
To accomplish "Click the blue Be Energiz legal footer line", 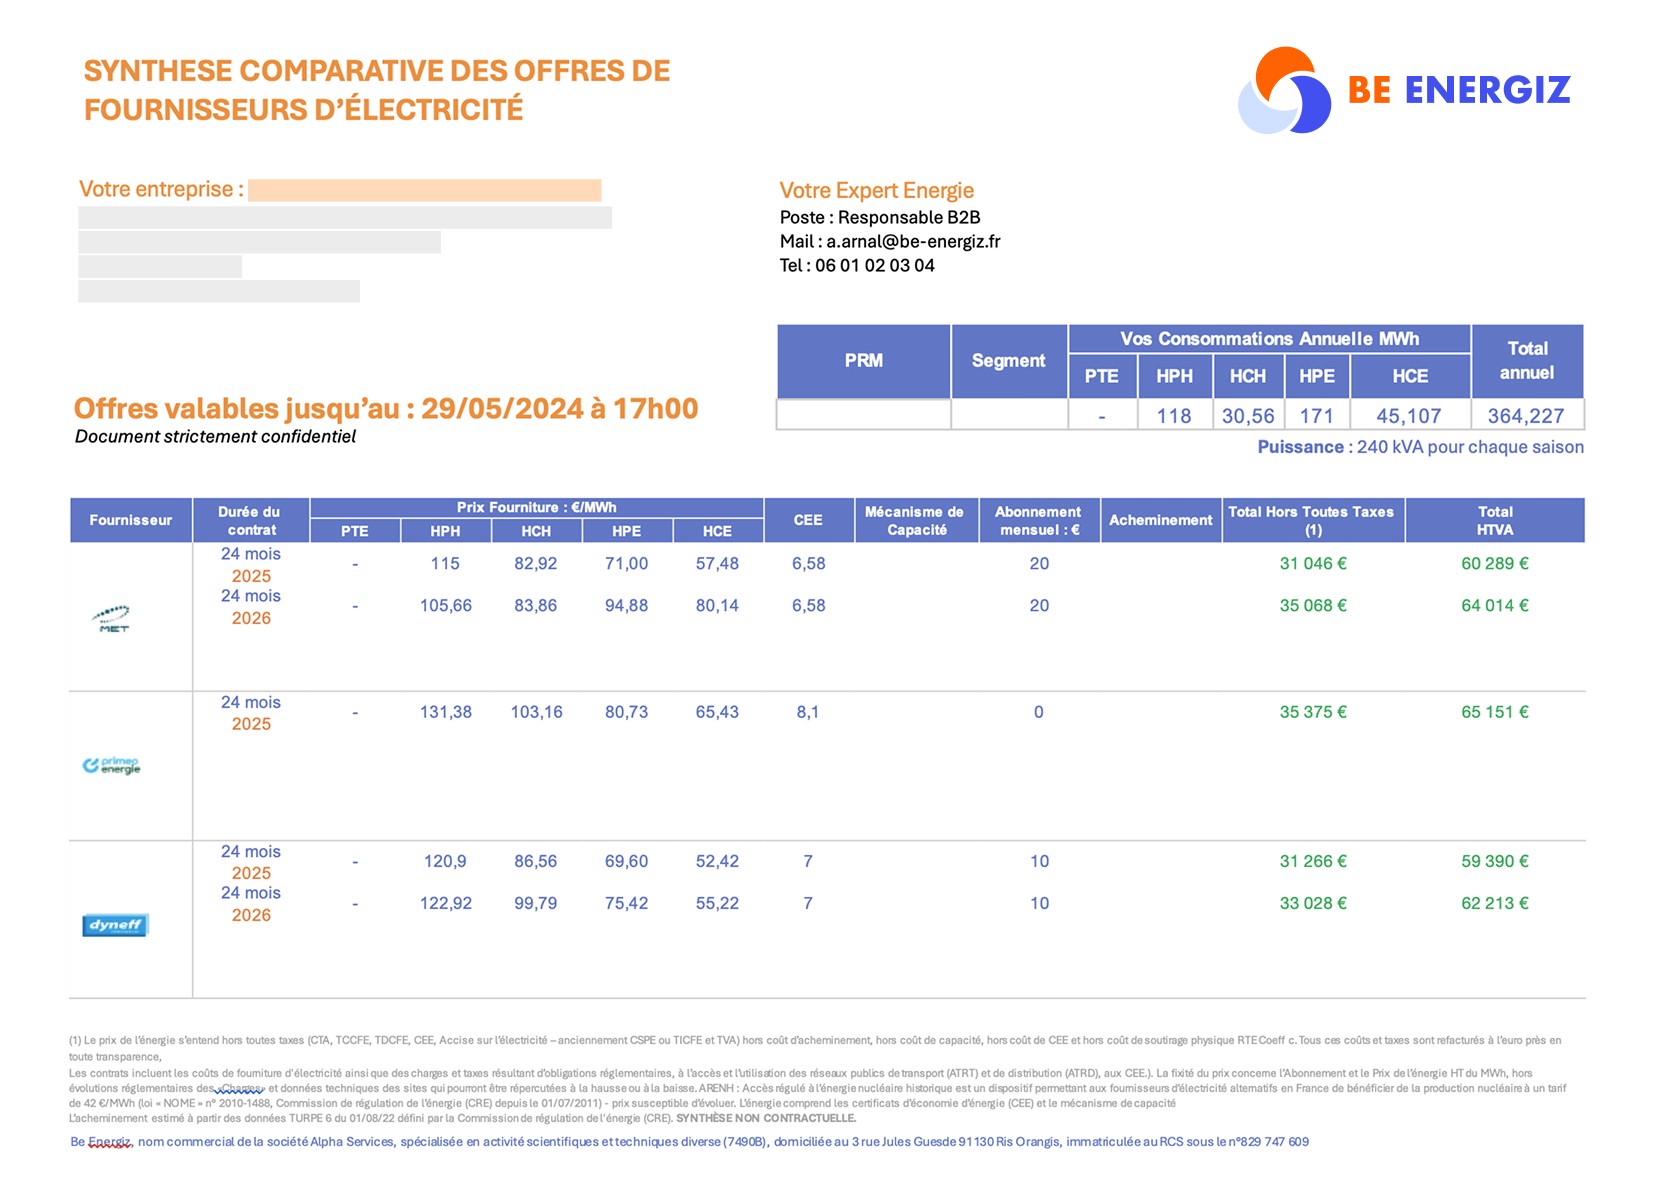I will (689, 1142).
